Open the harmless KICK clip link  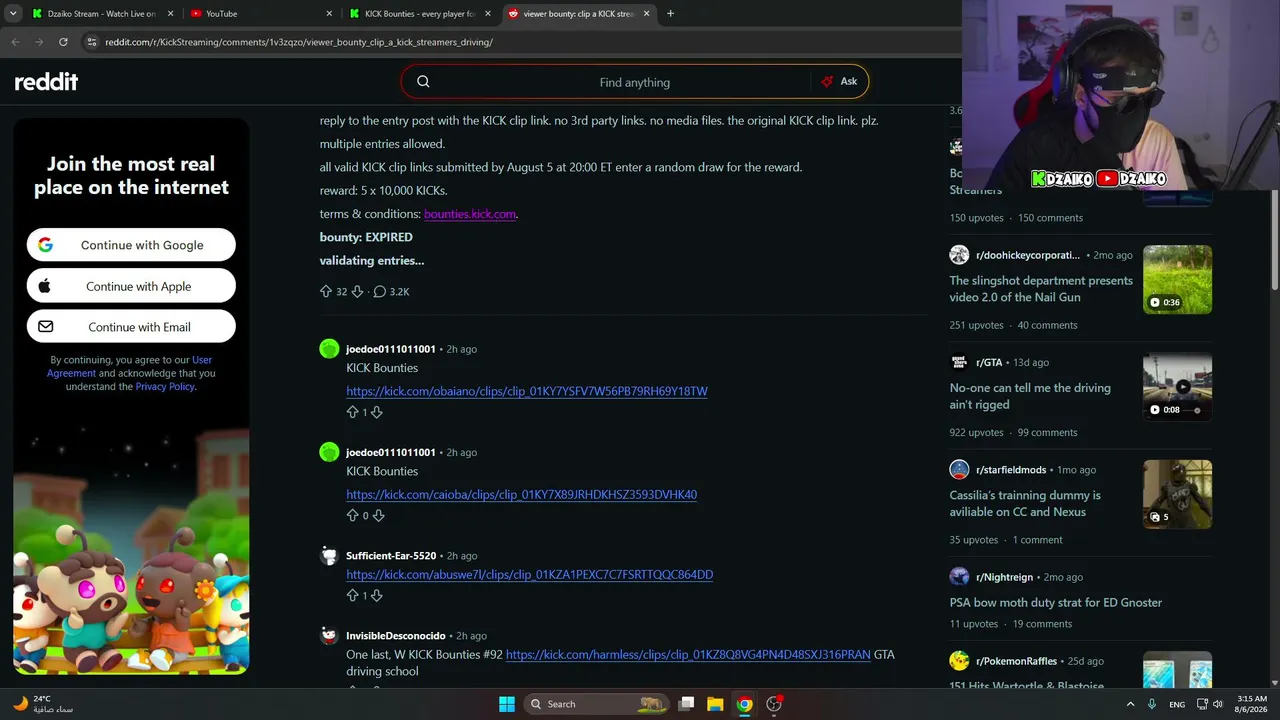click(688, 655)
